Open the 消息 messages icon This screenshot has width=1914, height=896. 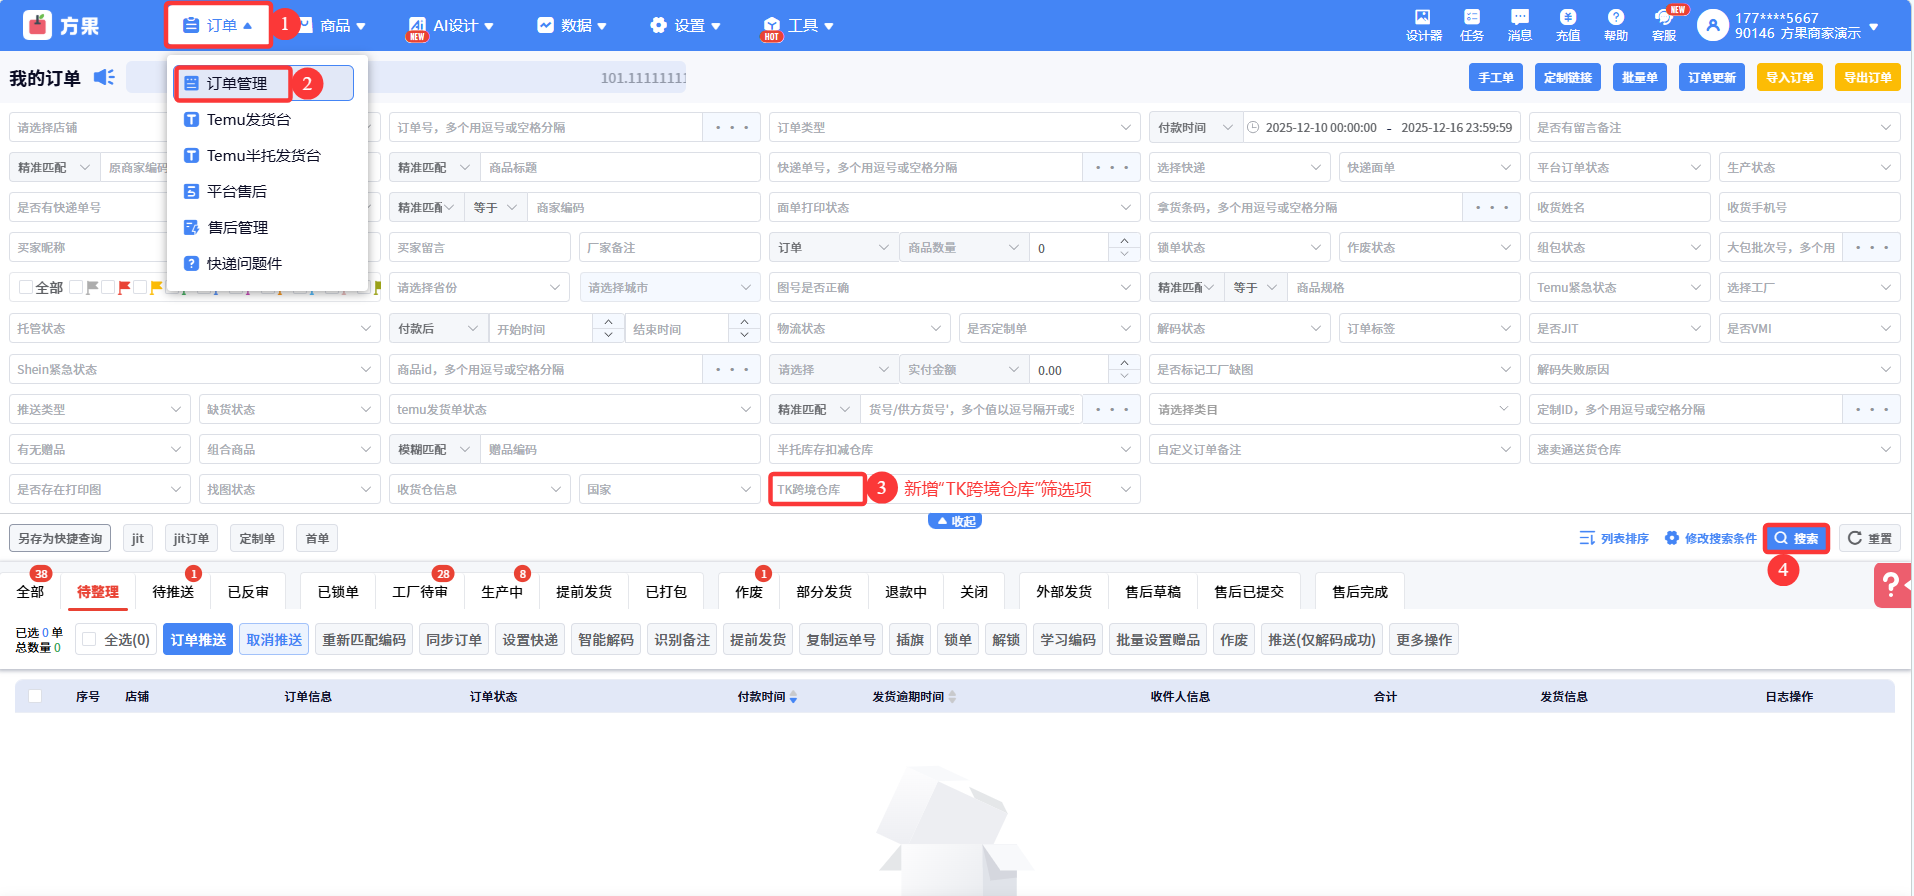[1520, 17]
